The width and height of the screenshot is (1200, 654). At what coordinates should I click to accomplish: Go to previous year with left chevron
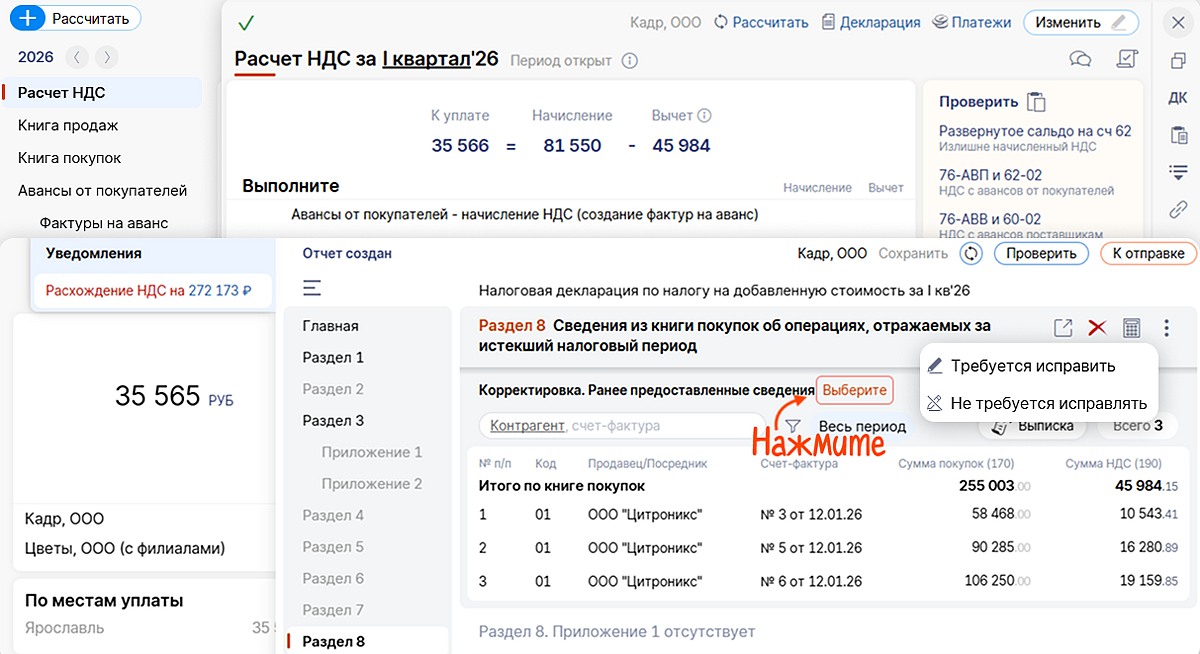78,57
